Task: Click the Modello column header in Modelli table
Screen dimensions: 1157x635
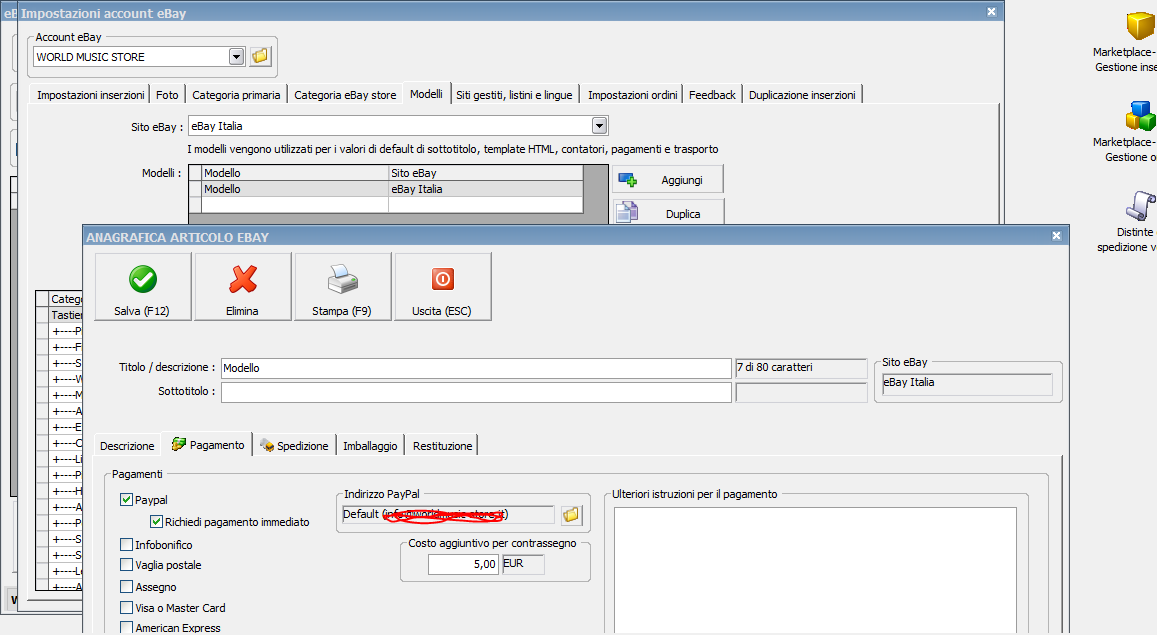Action: (295, 173)
